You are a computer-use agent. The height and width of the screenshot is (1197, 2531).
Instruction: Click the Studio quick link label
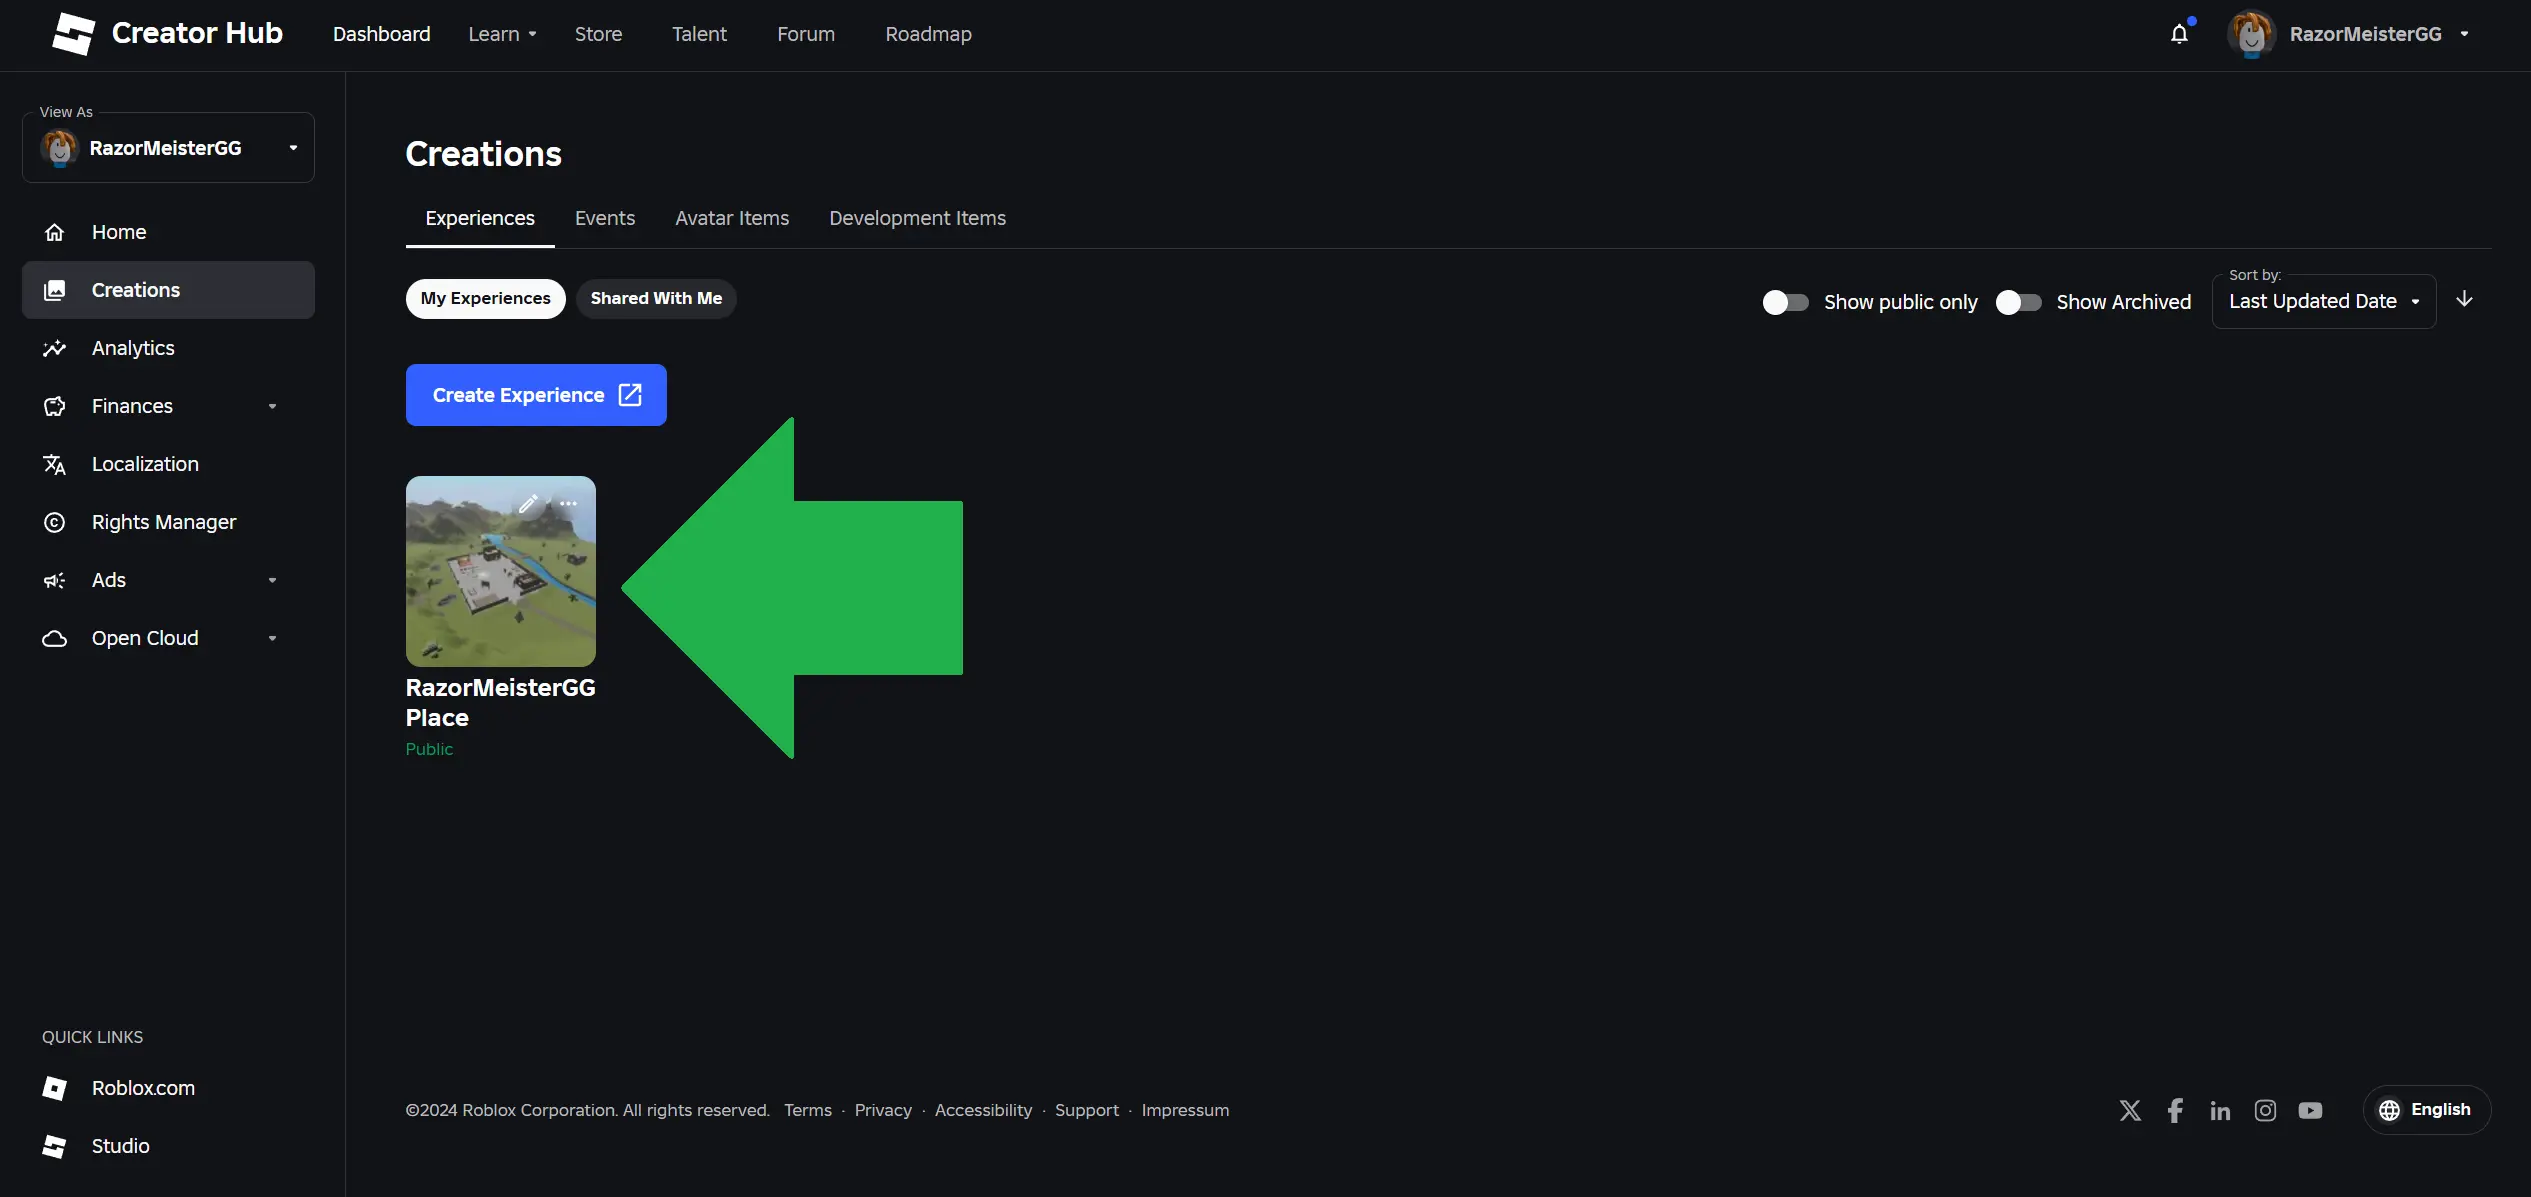(121, 1146)
